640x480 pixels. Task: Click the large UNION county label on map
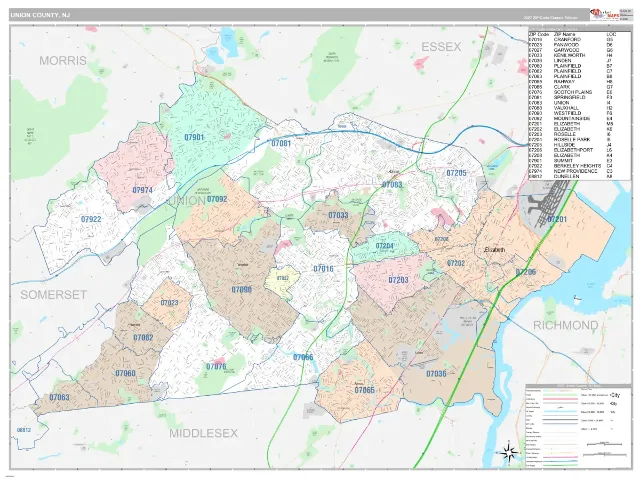coord(186,200)
